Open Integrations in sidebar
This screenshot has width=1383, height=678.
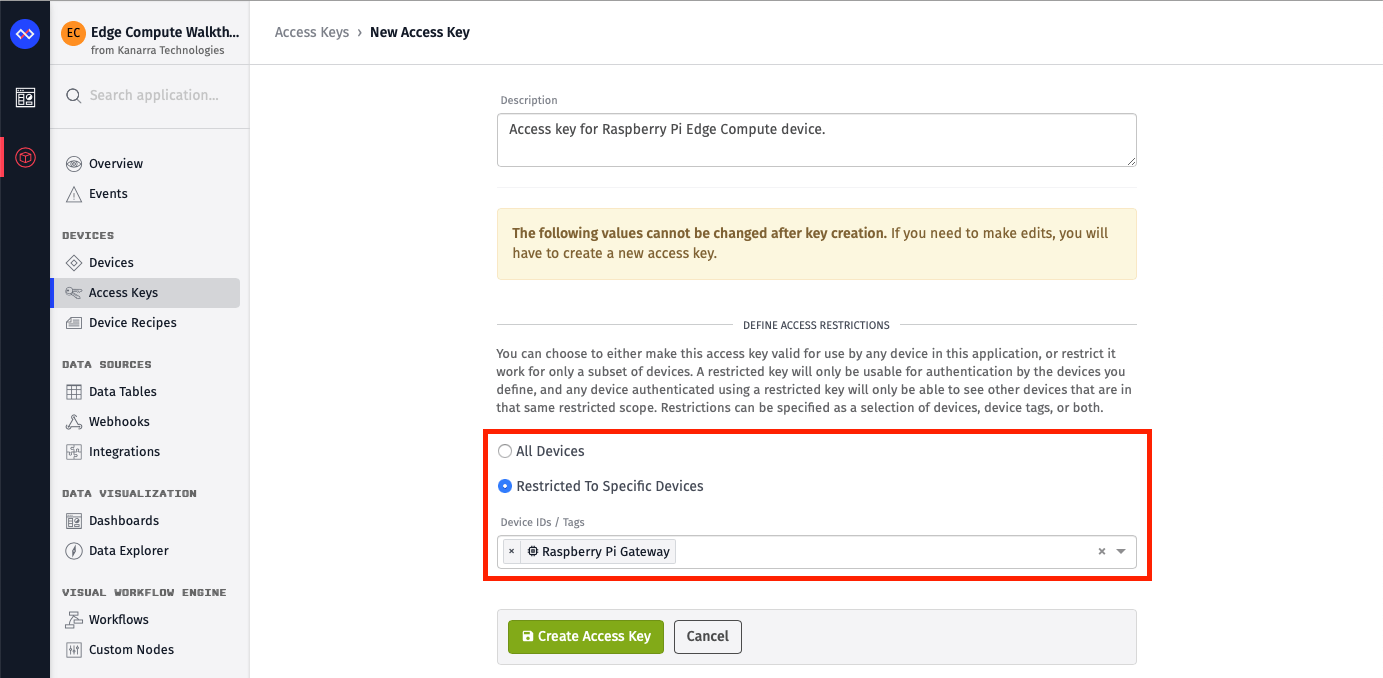[124, 452]
